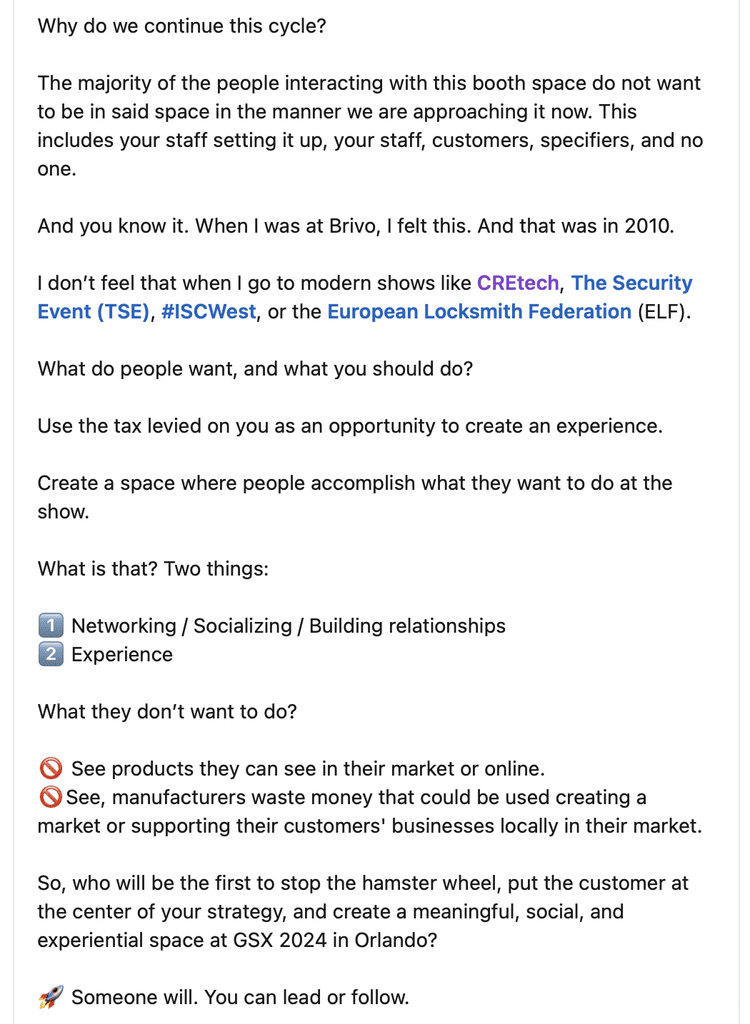750x1024 pixels.
Task: Open the CREtech link
Action: pyautogui.click(x=517, y=283)
